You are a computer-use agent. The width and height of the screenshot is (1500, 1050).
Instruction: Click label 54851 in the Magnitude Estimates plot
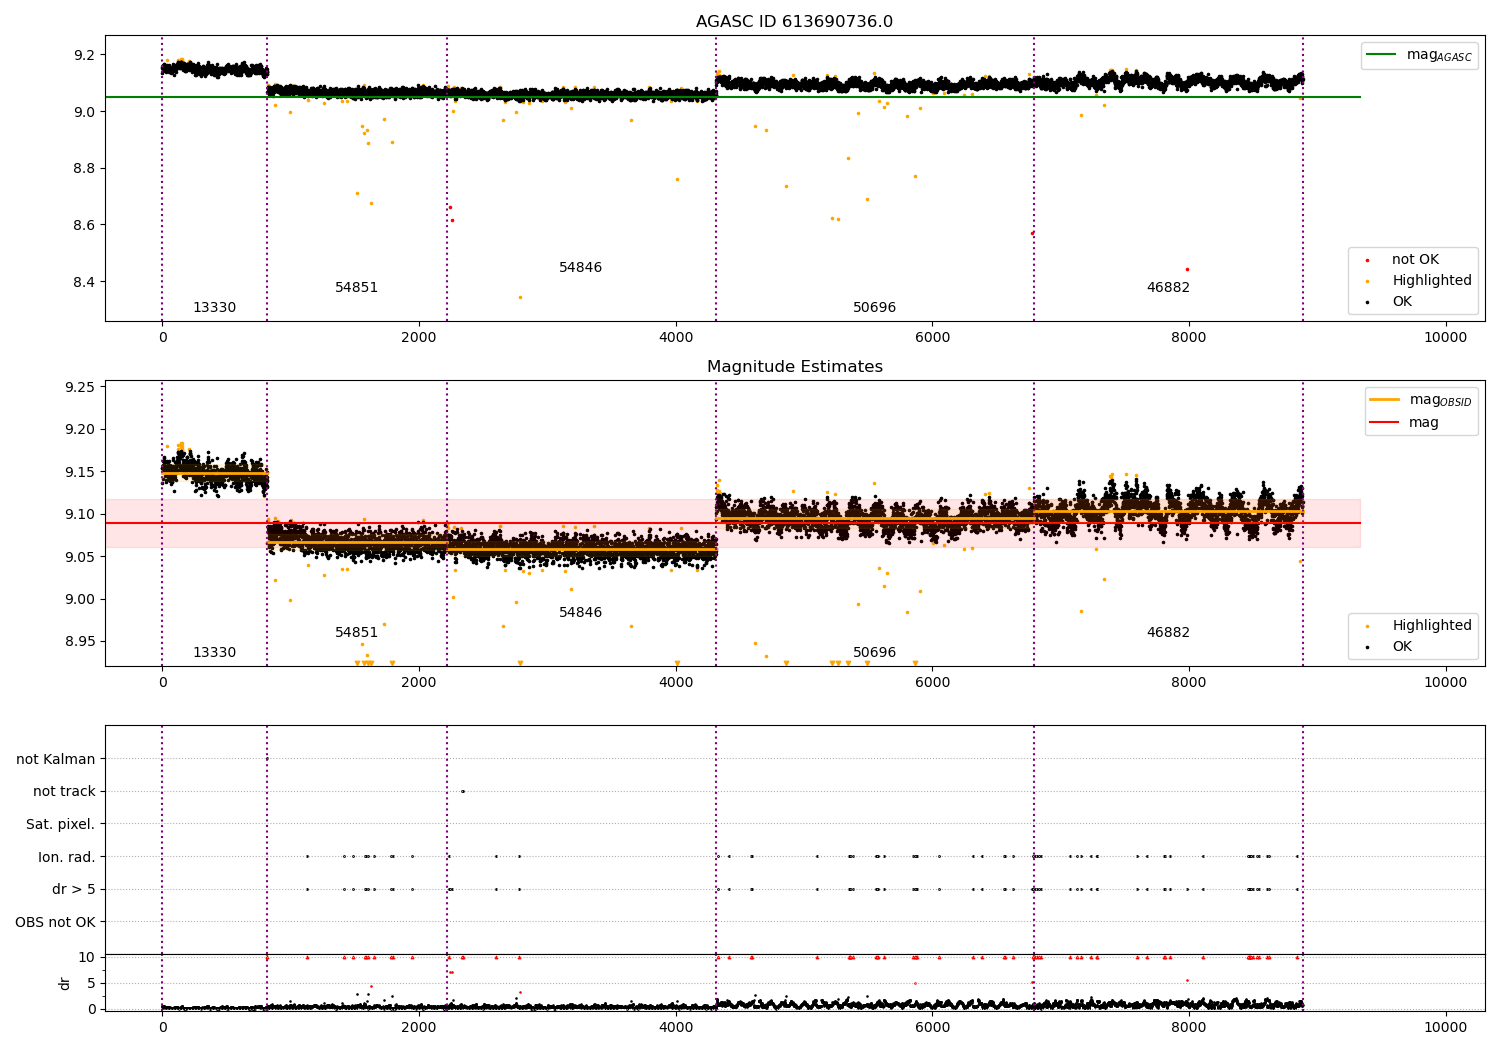pyautogui.click(x=356, y=633)
